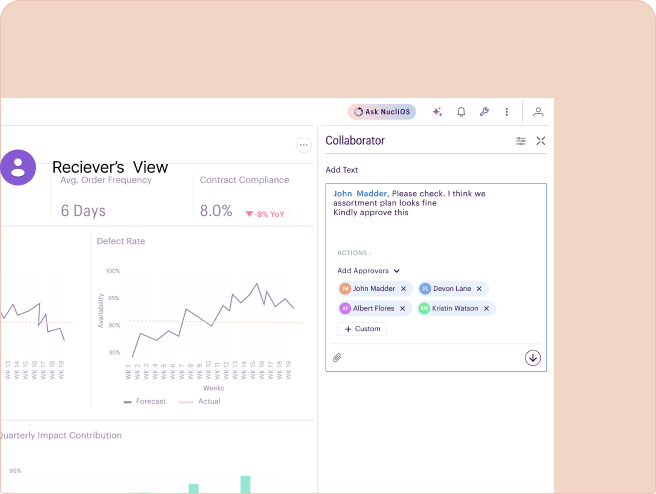
Task: Click the Defect Rate chart title
Action: click(x=121, y=241)
